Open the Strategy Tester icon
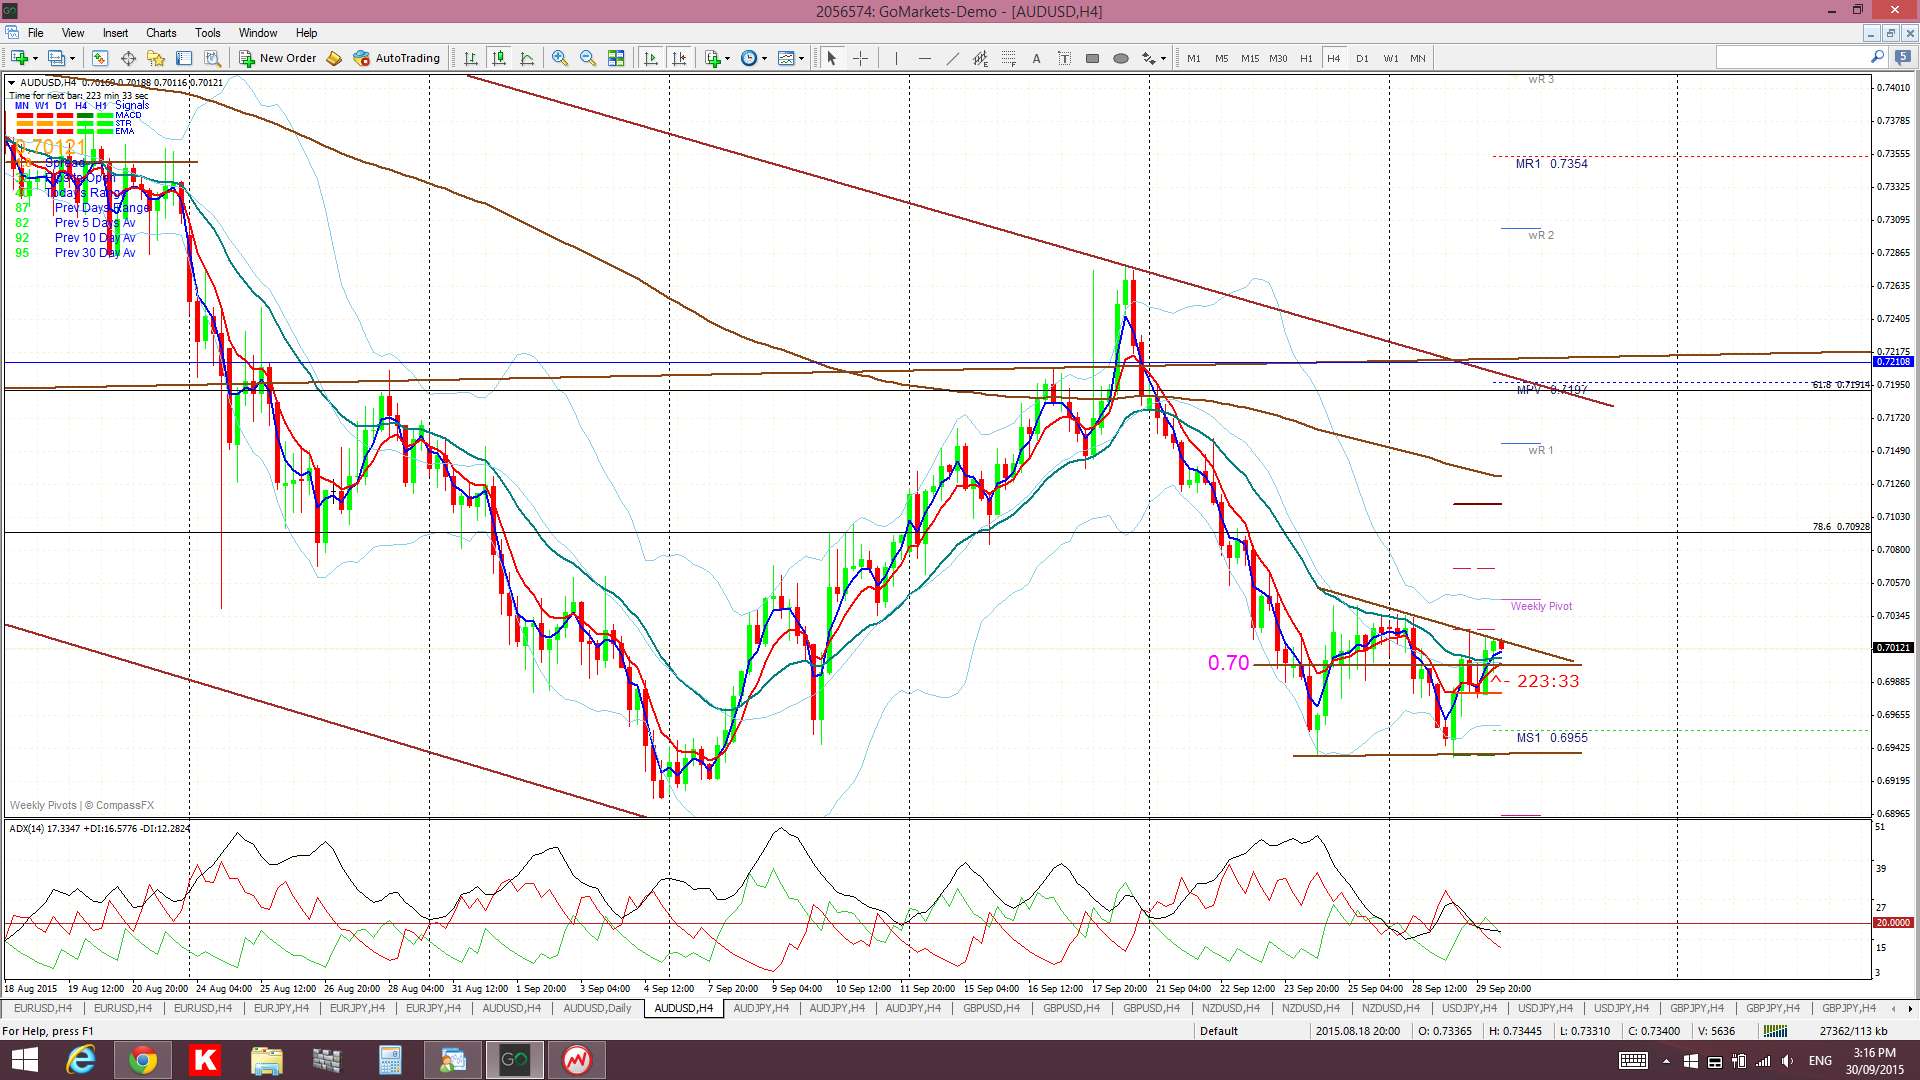 [x=212, y=58]
